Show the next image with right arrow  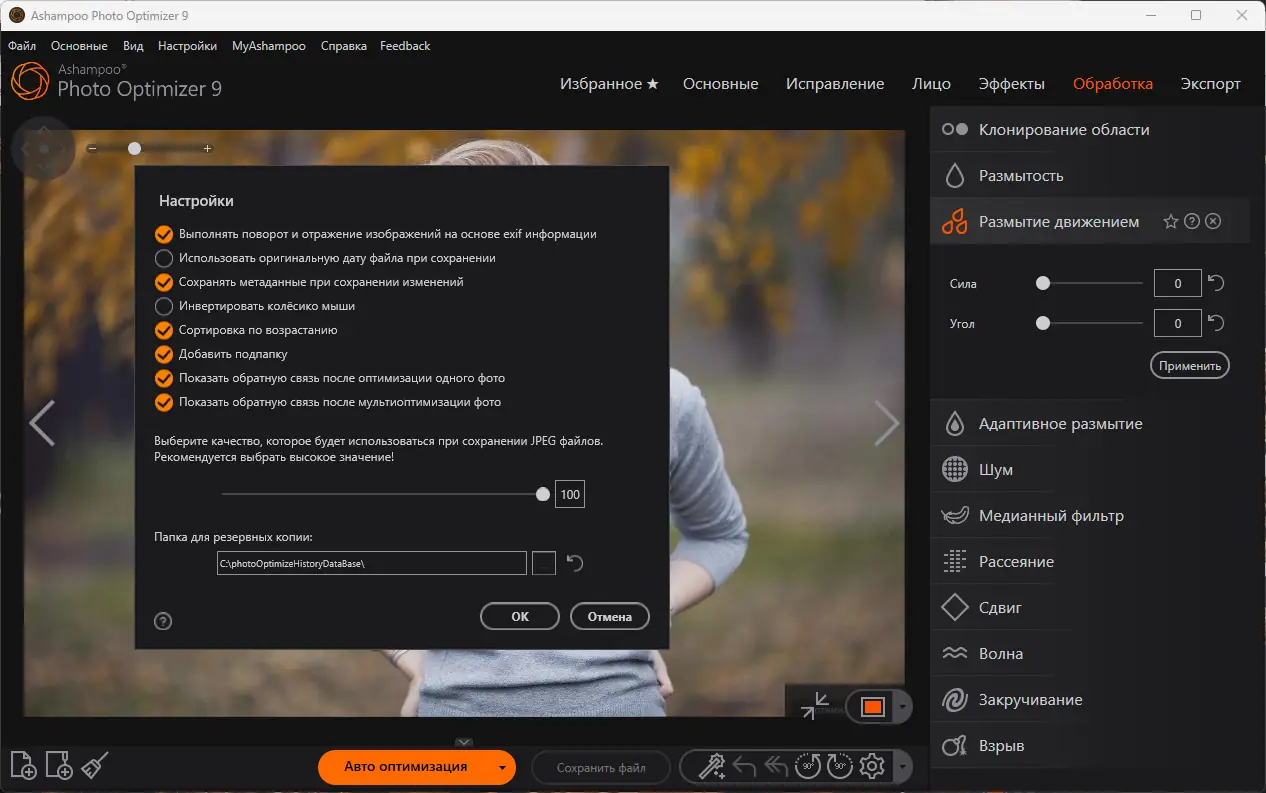pyautogui.click(x=887, y=423)
